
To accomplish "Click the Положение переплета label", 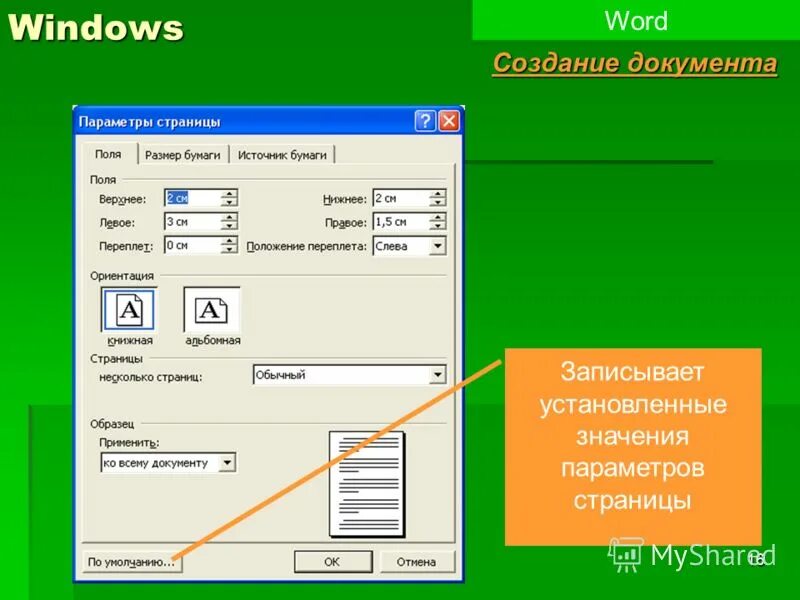I will [307, 246].
